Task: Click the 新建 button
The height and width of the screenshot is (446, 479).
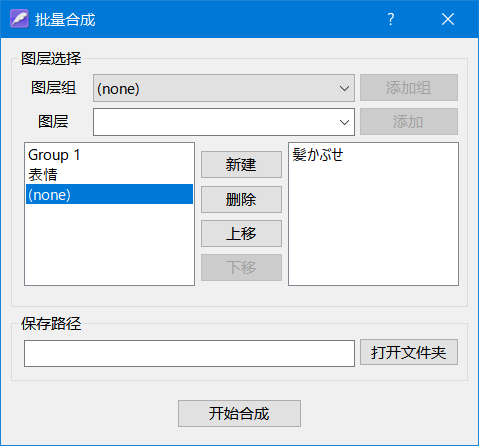Action: click(241, 164)
